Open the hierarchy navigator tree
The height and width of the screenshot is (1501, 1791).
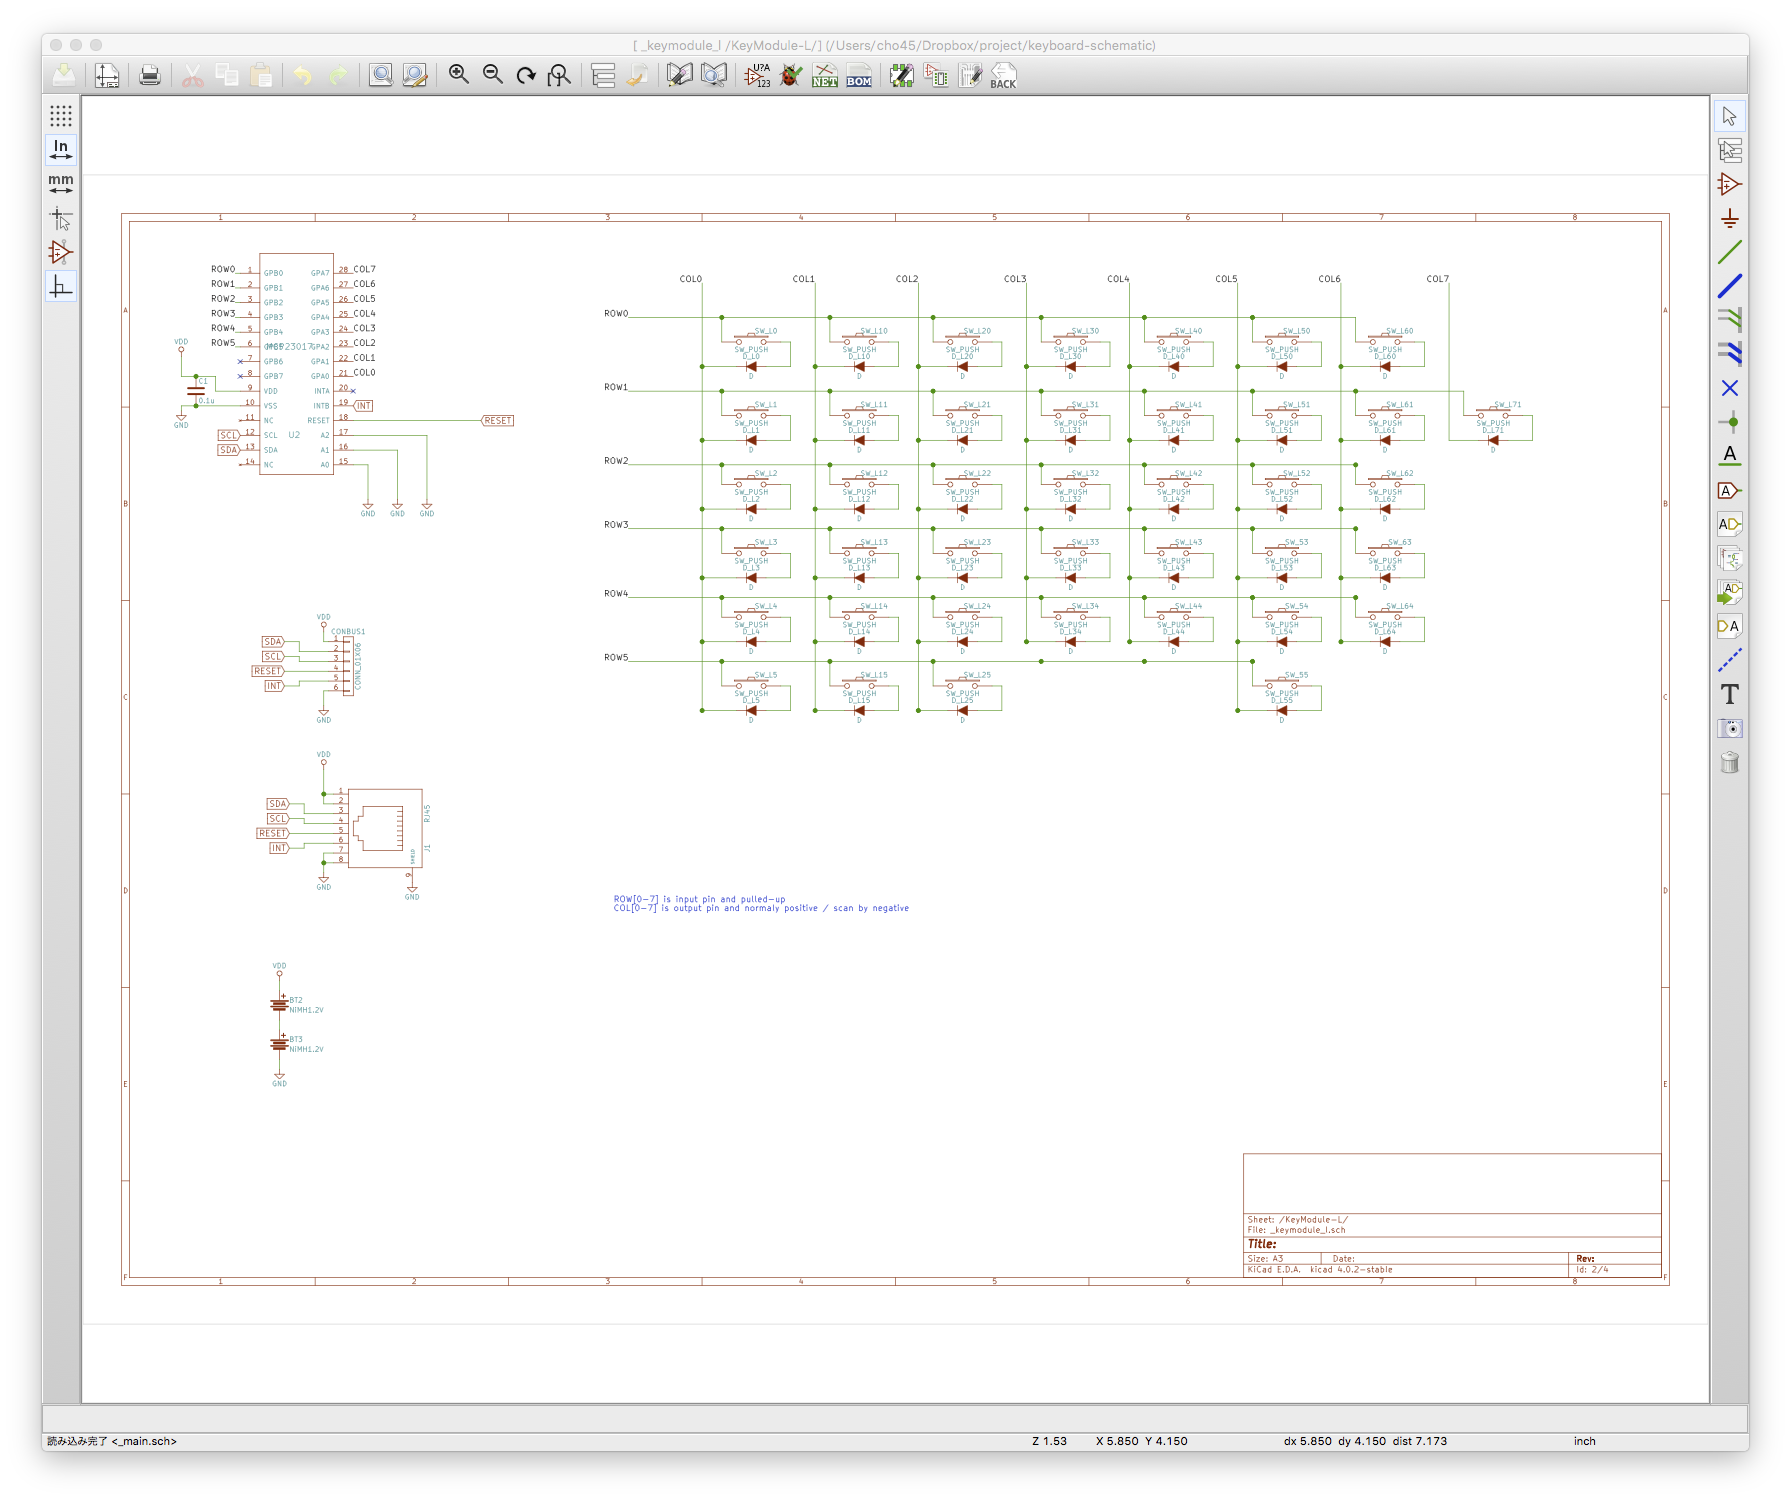pyautogui.click(x=603, y=76)
